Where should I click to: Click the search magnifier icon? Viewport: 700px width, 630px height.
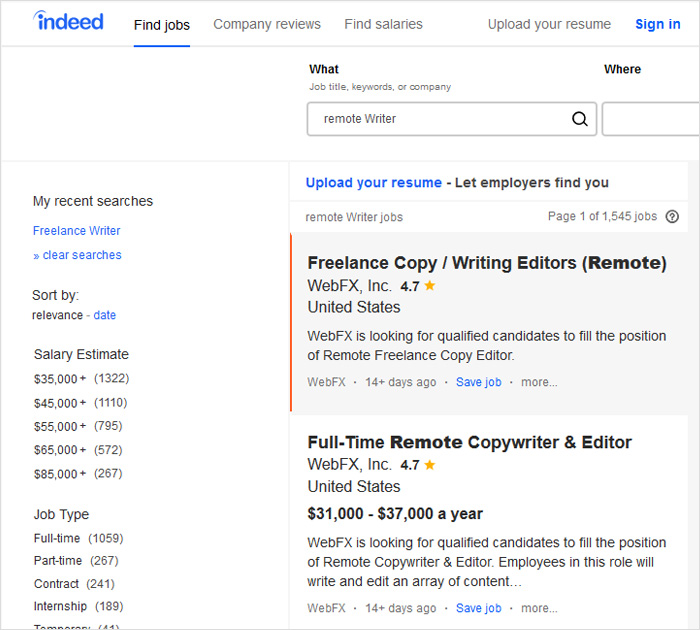(580, 119)
